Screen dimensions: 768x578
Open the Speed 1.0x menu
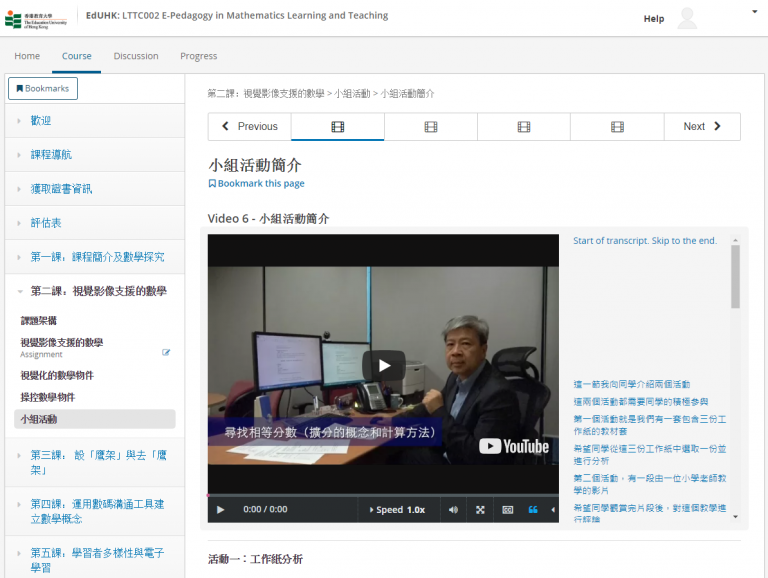398,509
